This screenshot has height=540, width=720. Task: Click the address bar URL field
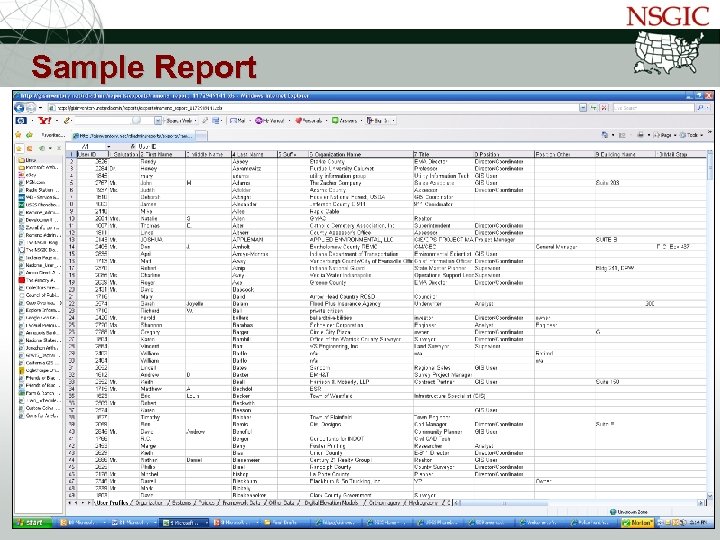click(312, 108)
